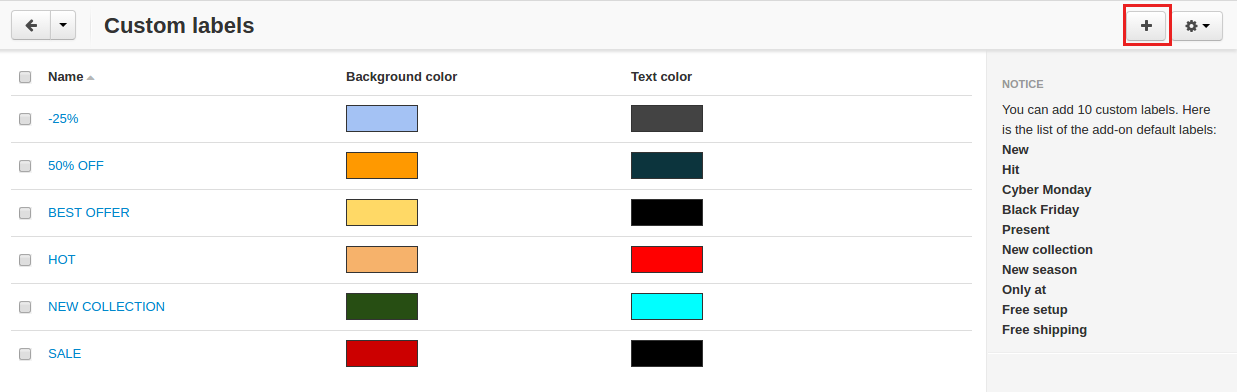Click the Custom labels page title

[179, 26]
